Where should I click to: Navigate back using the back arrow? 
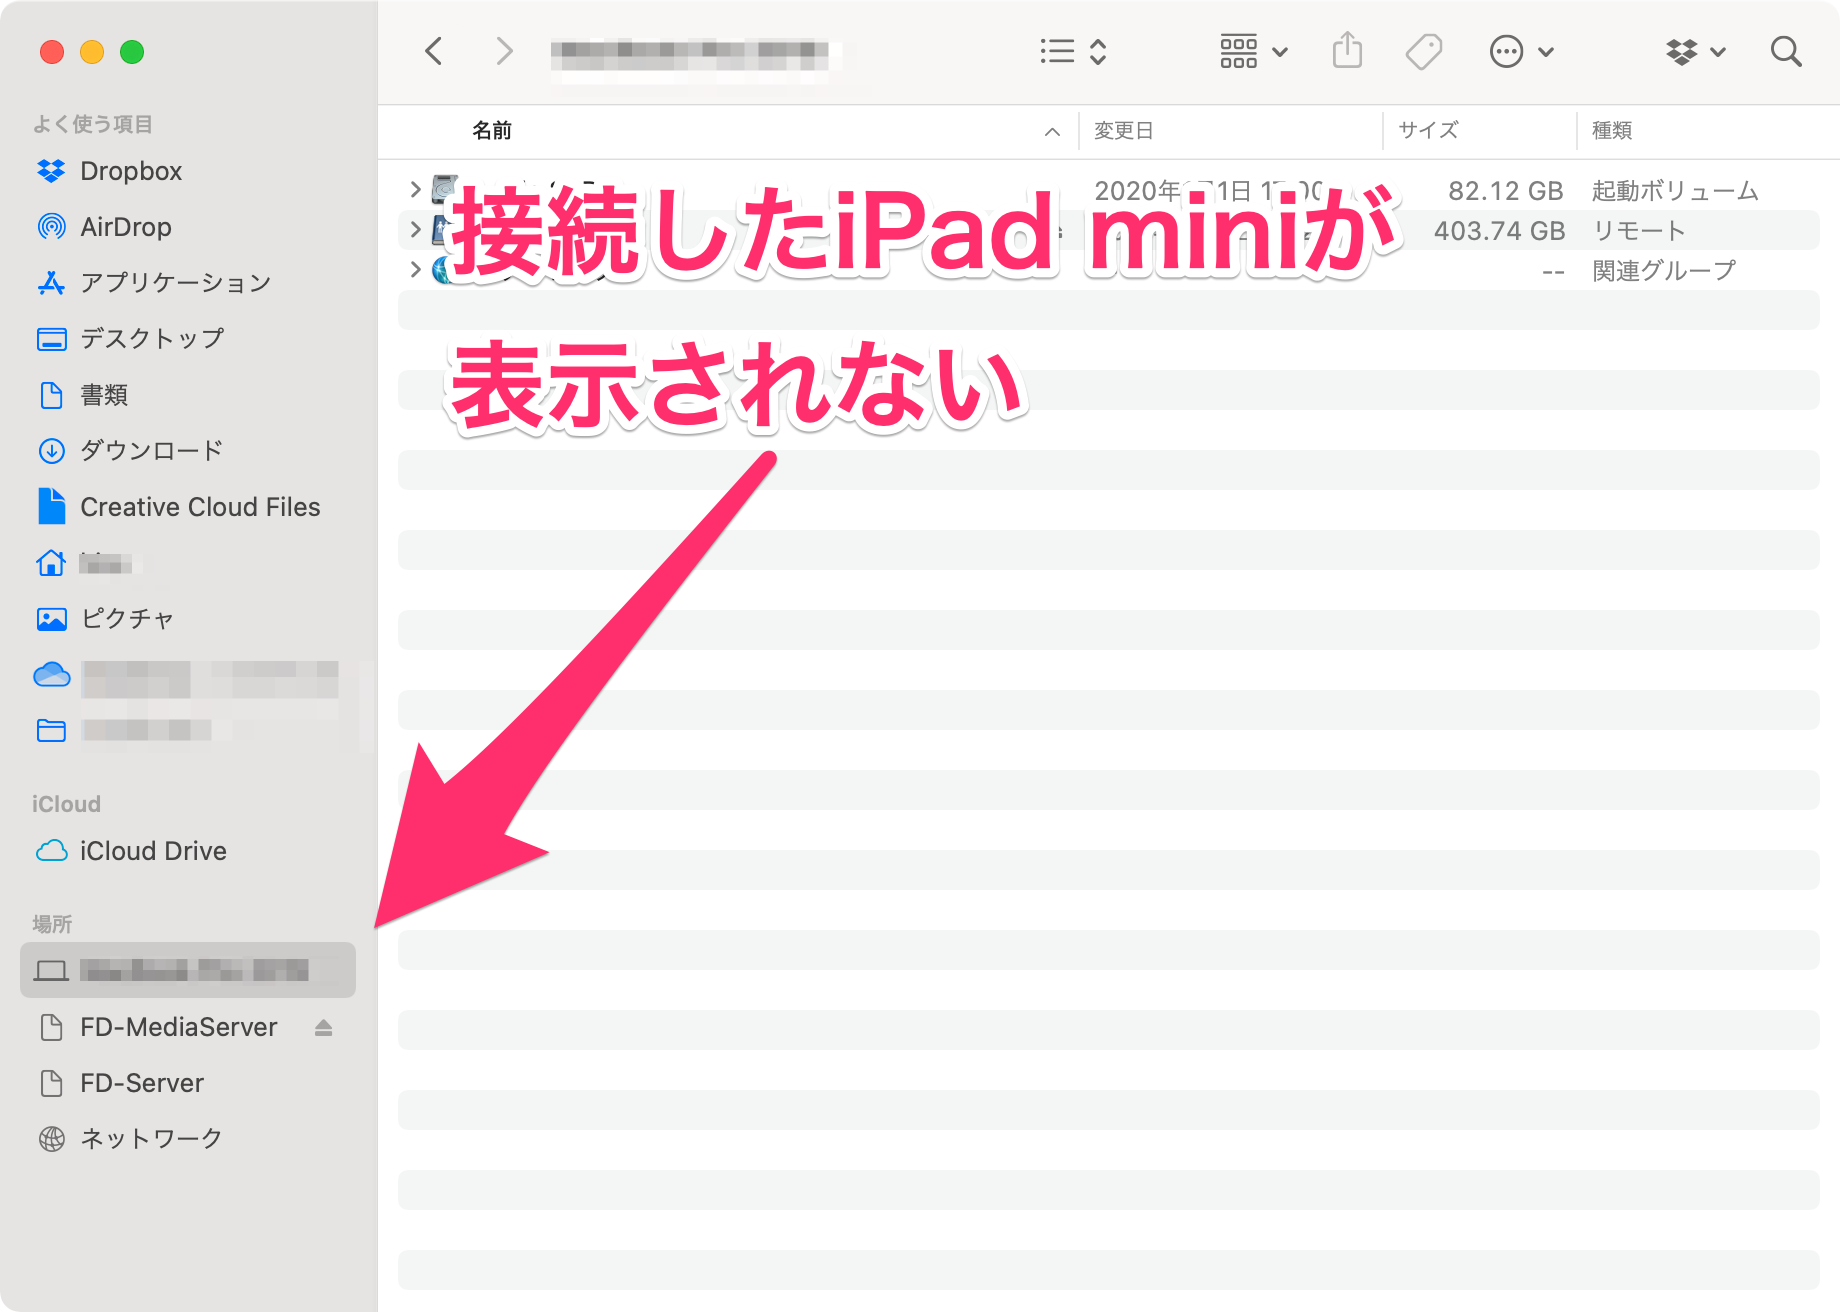click(x=434, y=51)
